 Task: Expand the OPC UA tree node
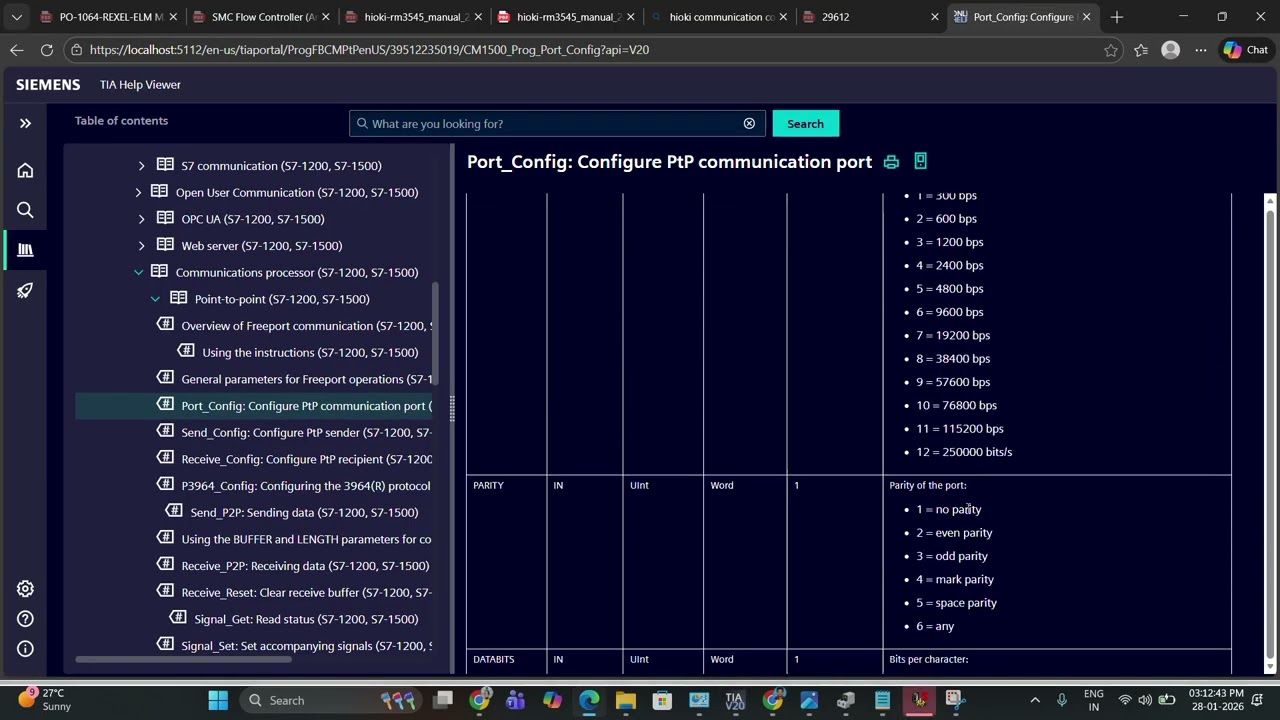(x=141, y=219)
